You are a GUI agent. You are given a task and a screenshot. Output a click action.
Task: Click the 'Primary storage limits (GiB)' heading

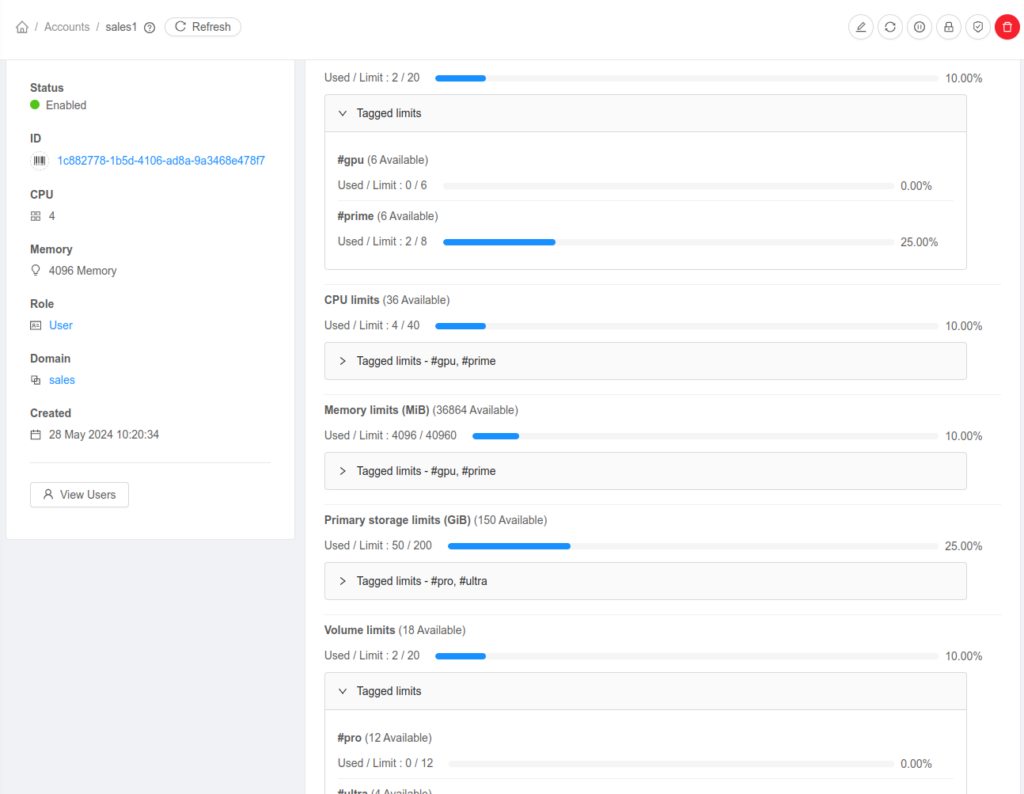click(397, 520)
